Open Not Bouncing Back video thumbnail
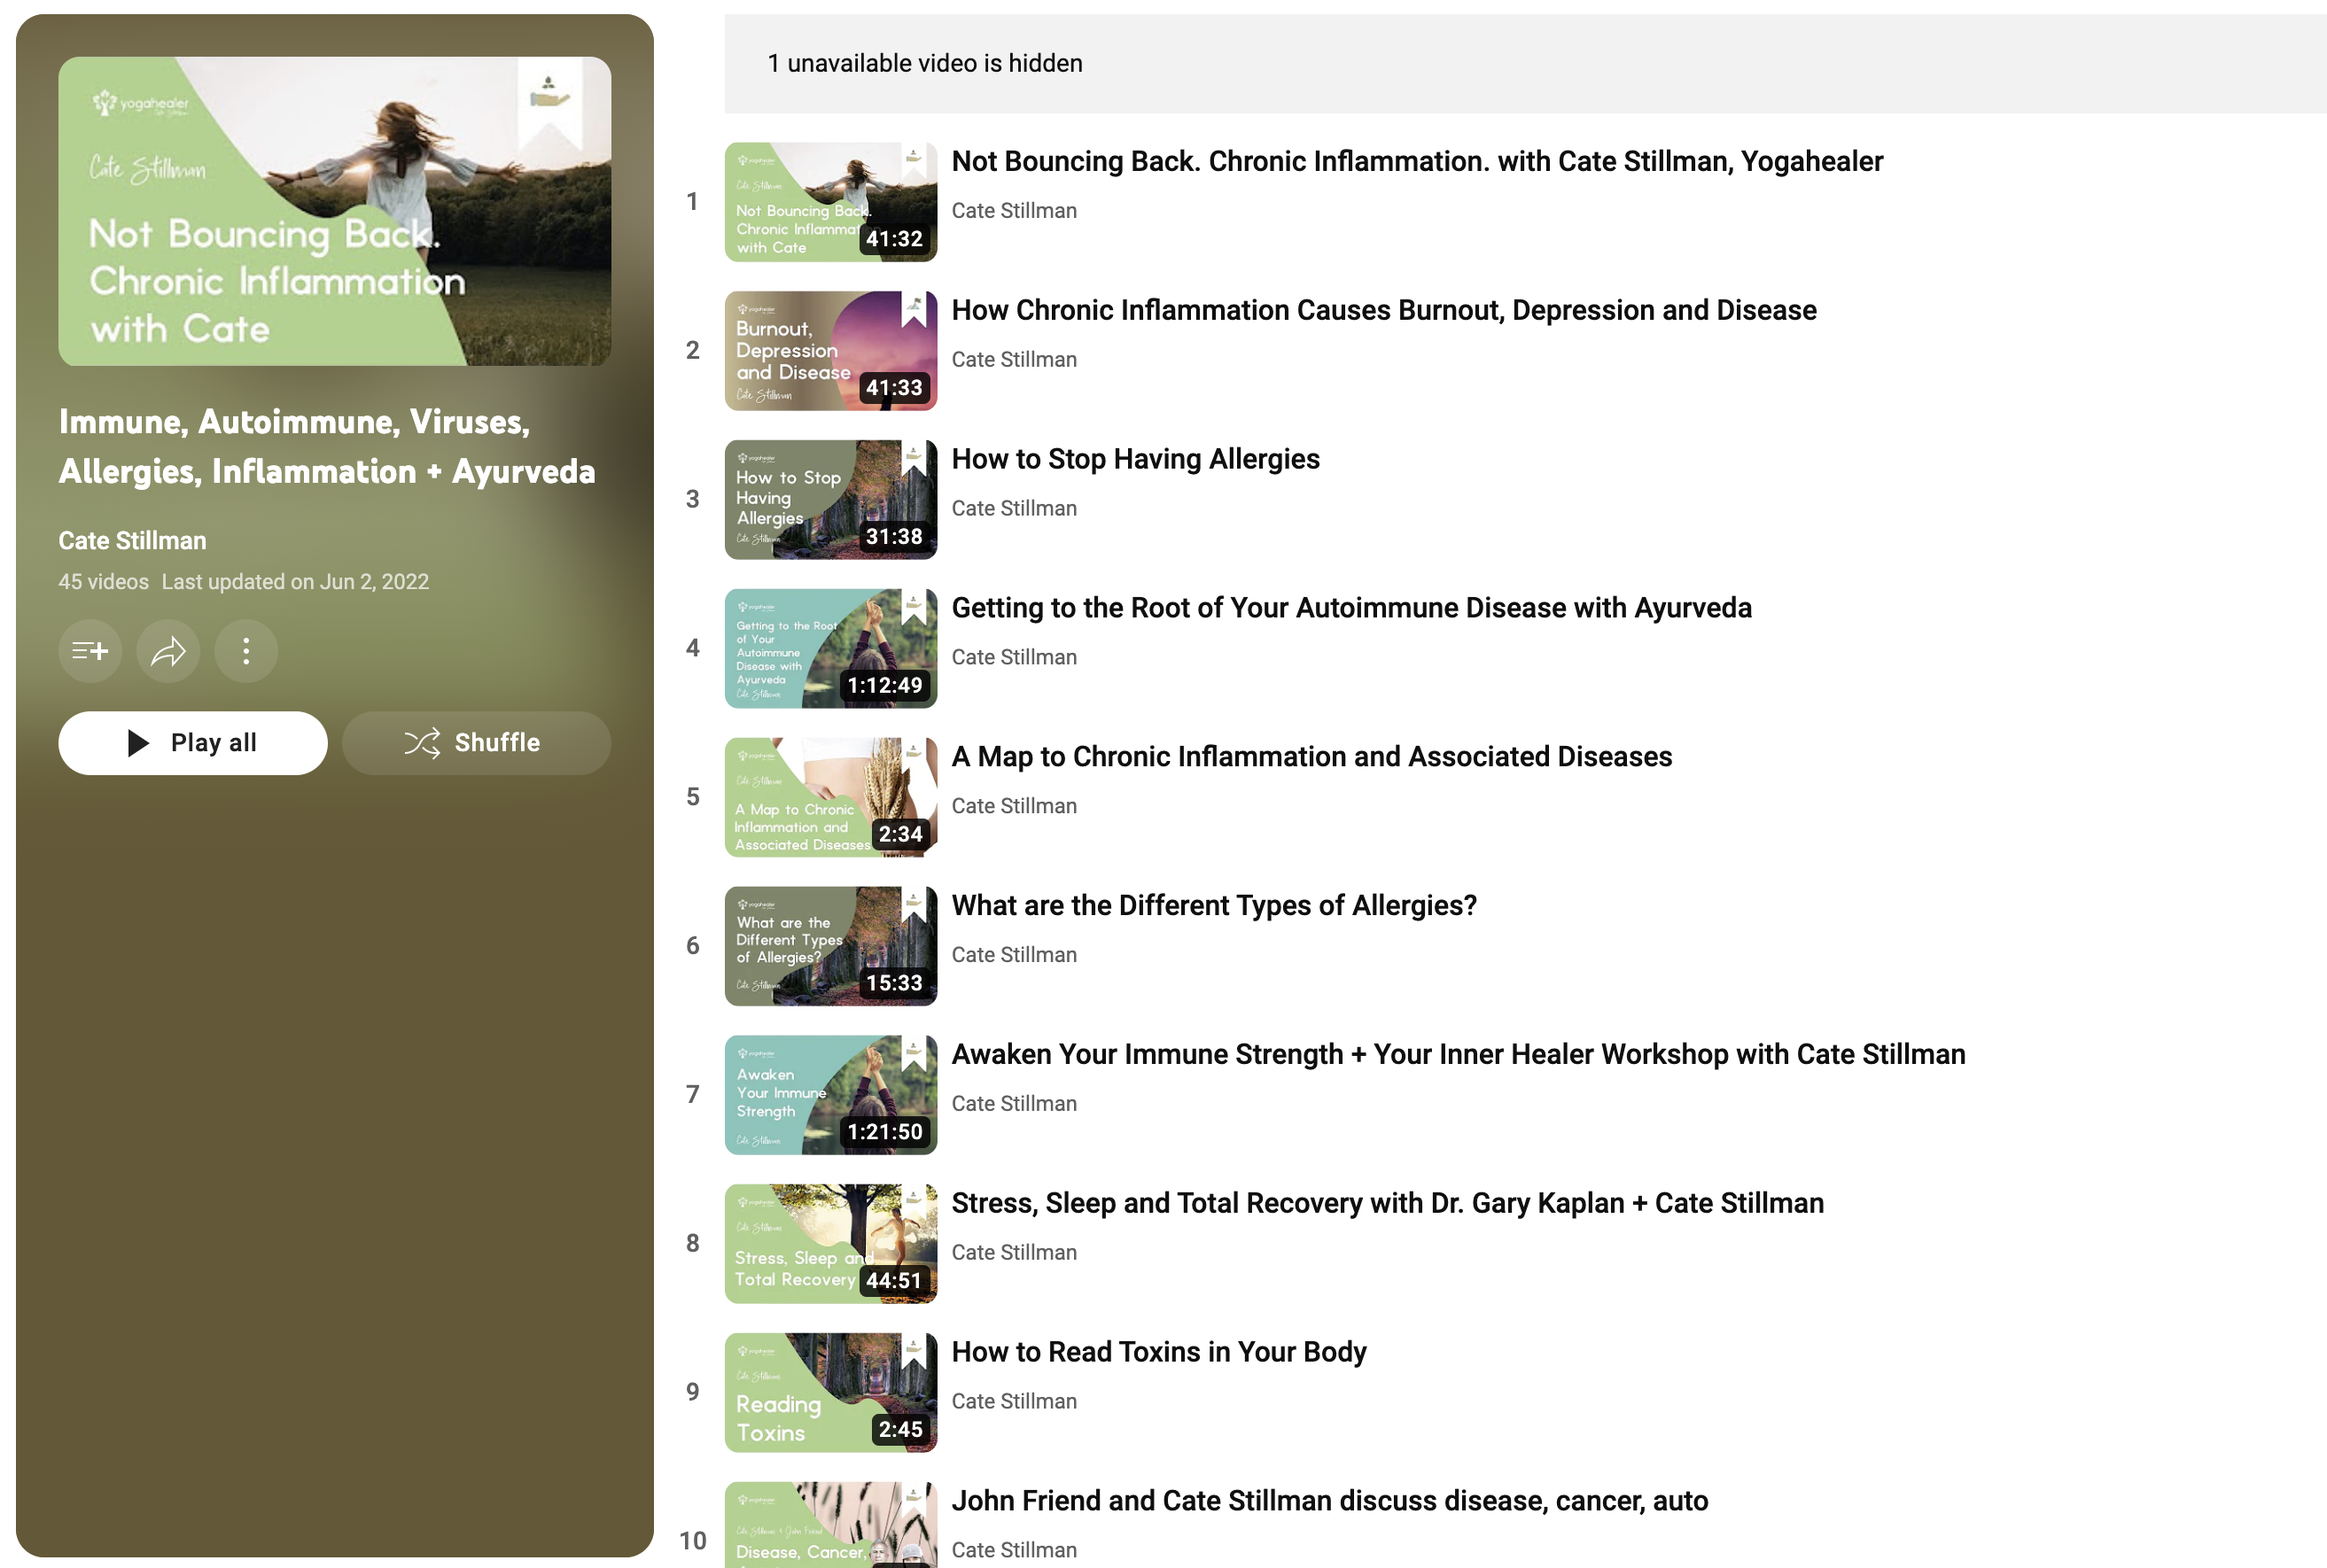This screenshot has height=1568, width=2327. 830,202
